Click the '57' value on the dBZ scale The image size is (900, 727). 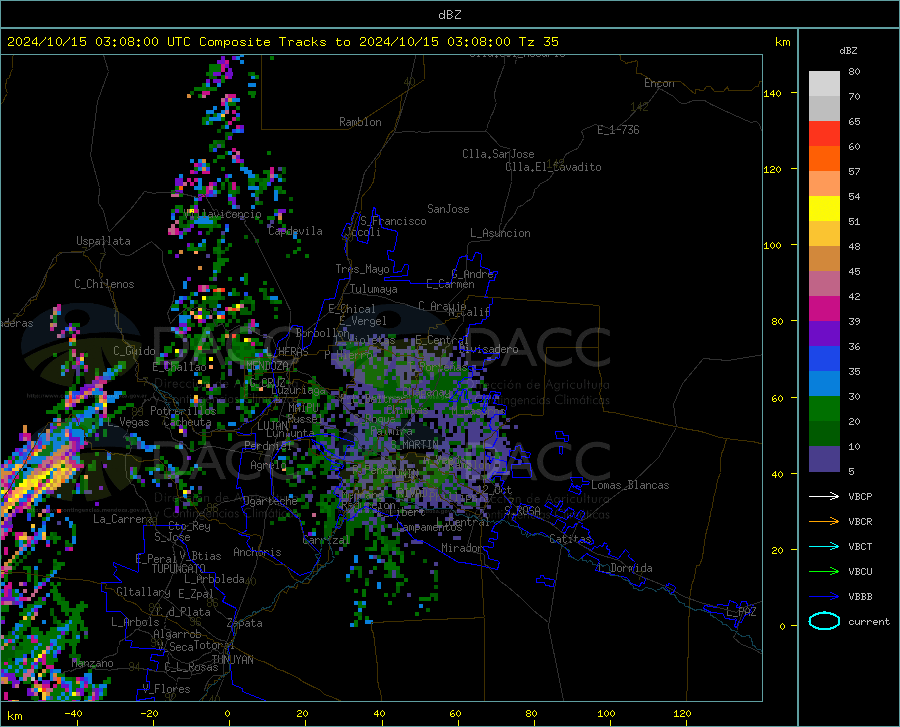(854, 172)
